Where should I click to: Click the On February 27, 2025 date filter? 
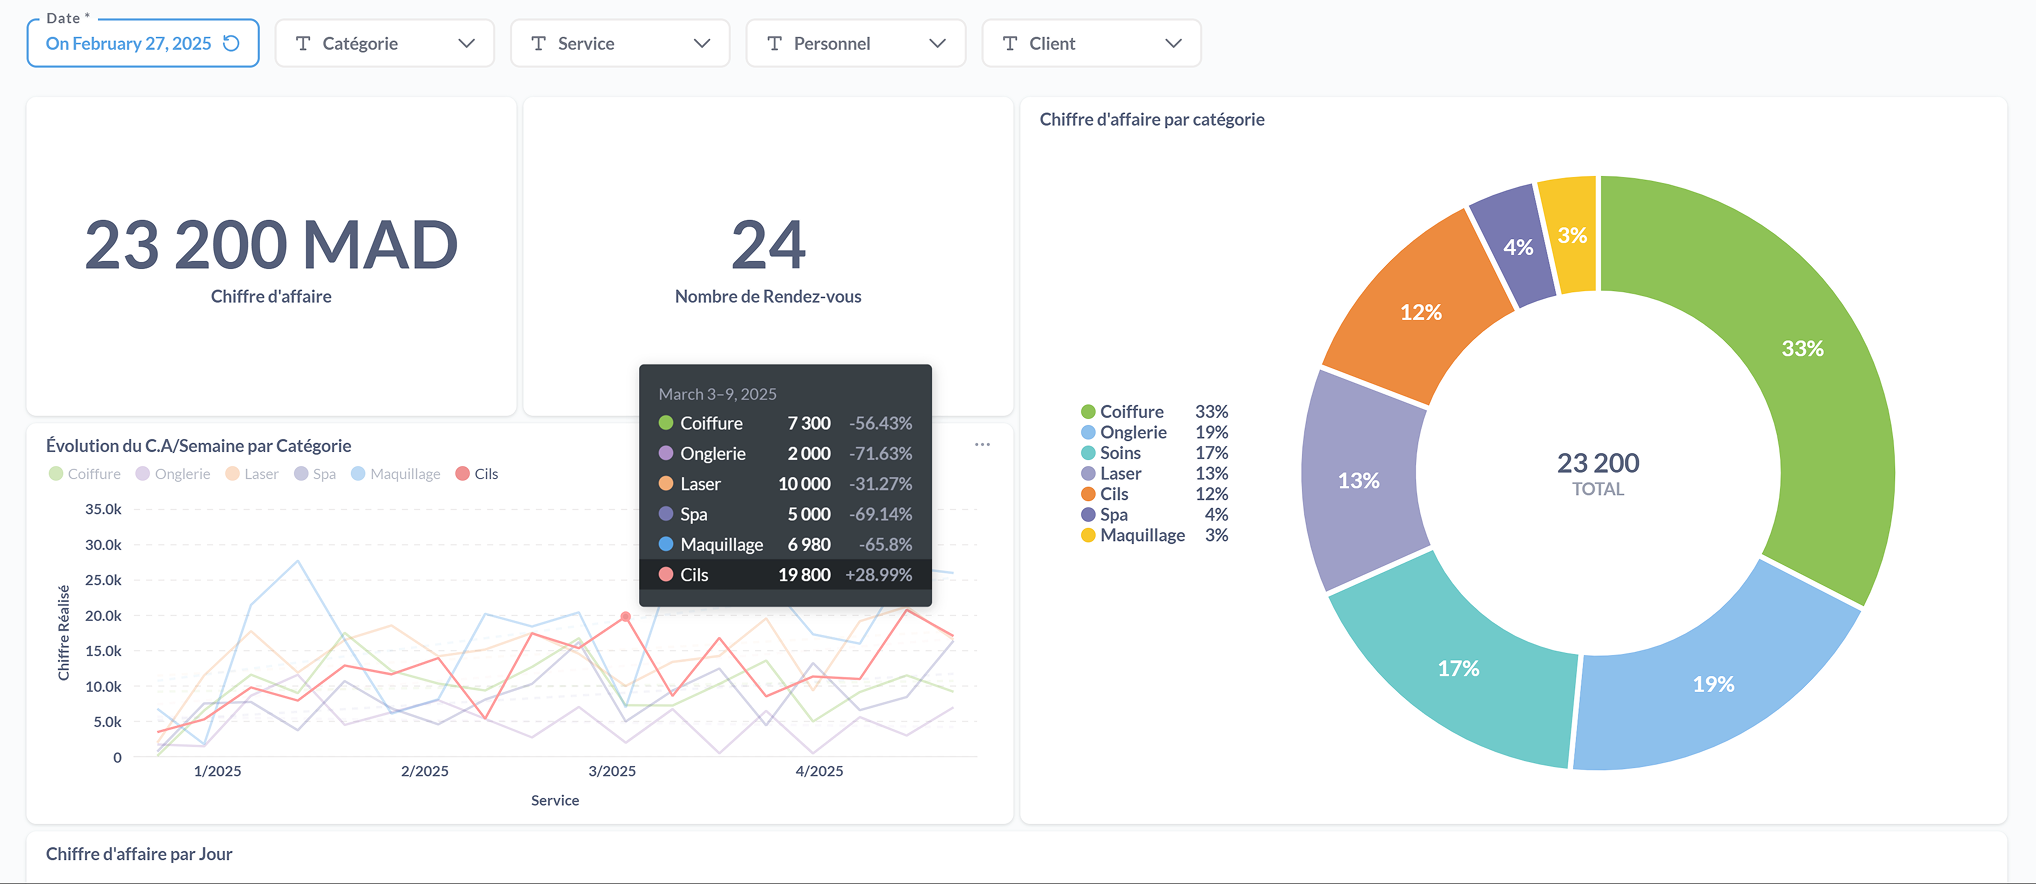point(128,43)
